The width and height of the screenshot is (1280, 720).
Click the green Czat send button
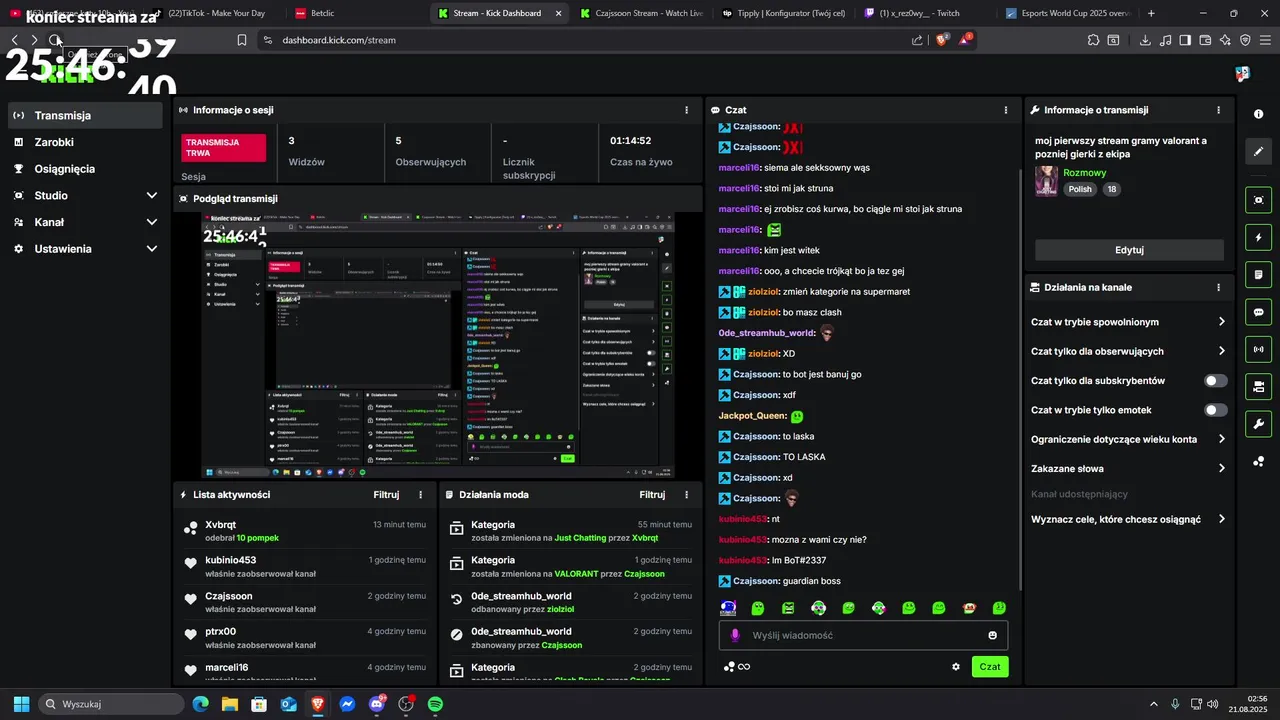990,667
